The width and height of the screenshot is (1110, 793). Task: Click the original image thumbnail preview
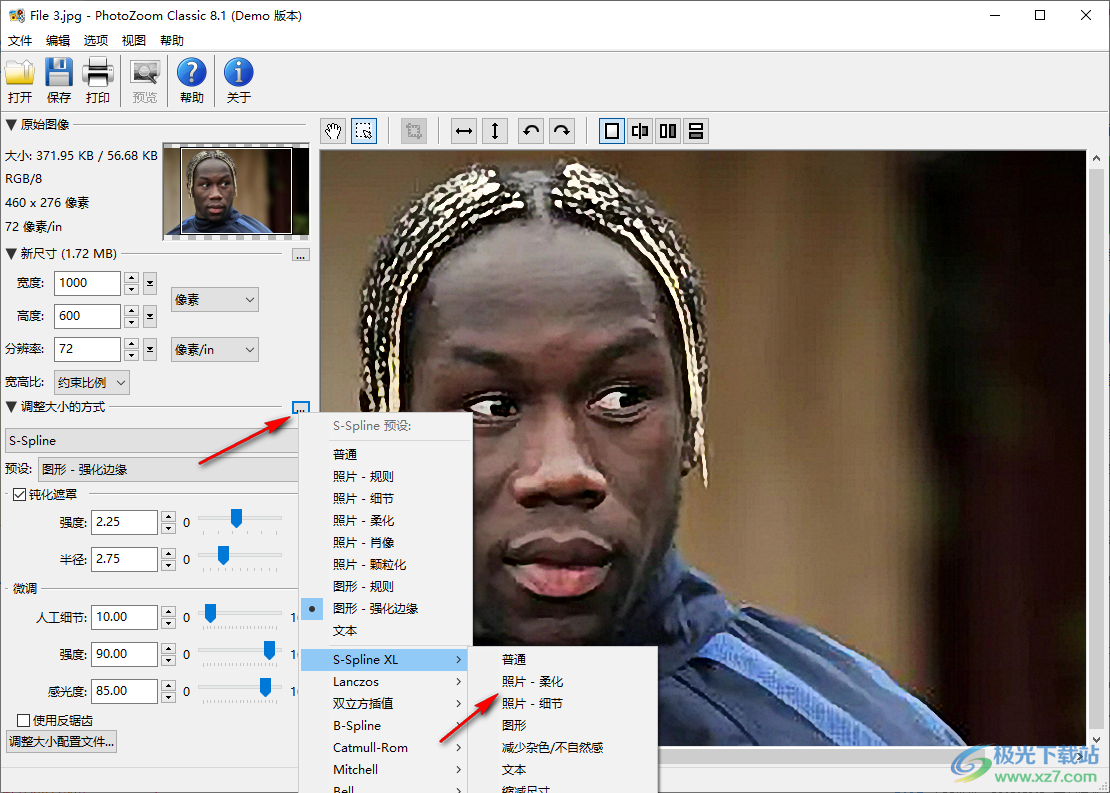tap(236, 191)
